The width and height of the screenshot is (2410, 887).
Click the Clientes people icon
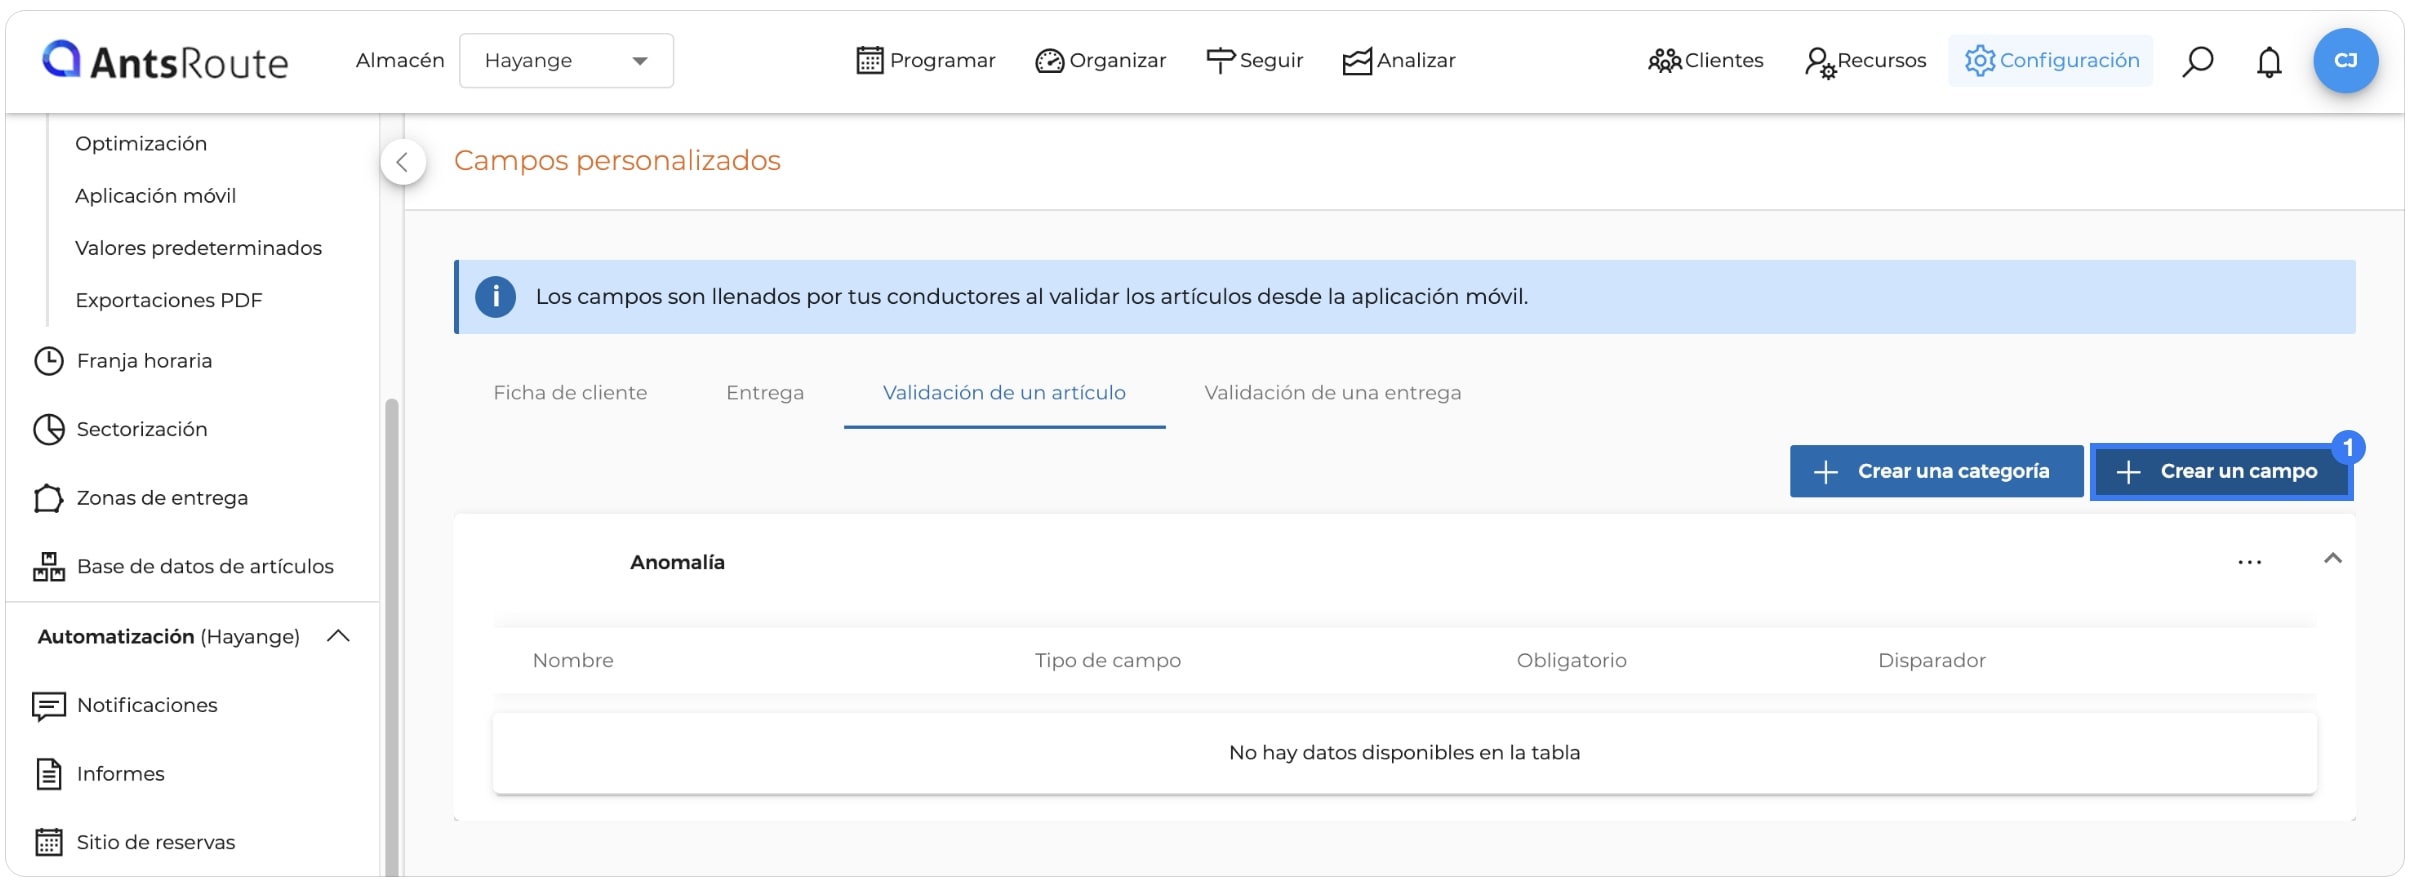1665,61
